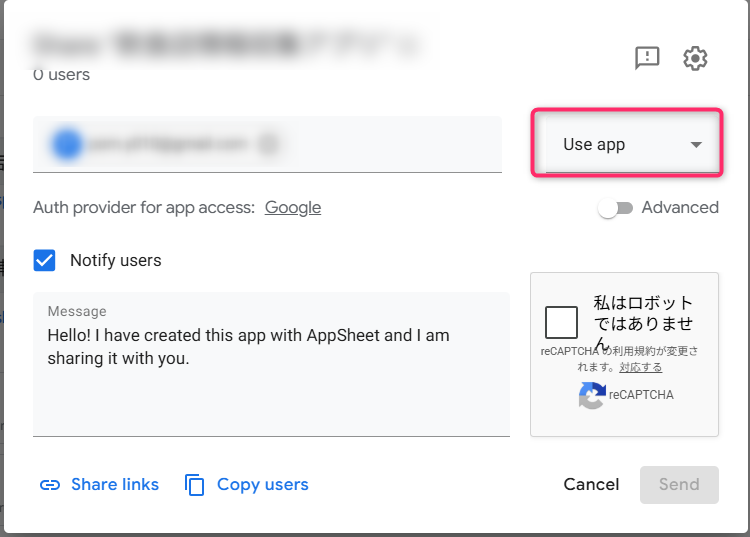Viewport: 750px width, 537px height.
Task: Click the chain link icon beside Share links
Action: click(50, 485)
